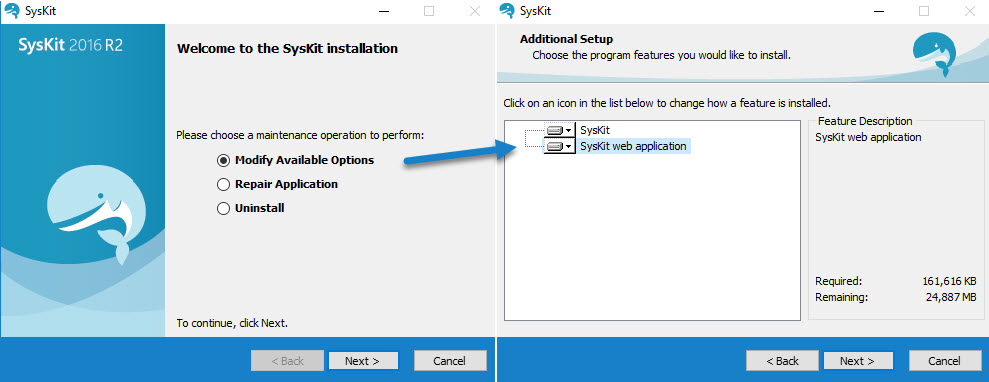Select the SysKit feature tree row

[x=595, y=130]
